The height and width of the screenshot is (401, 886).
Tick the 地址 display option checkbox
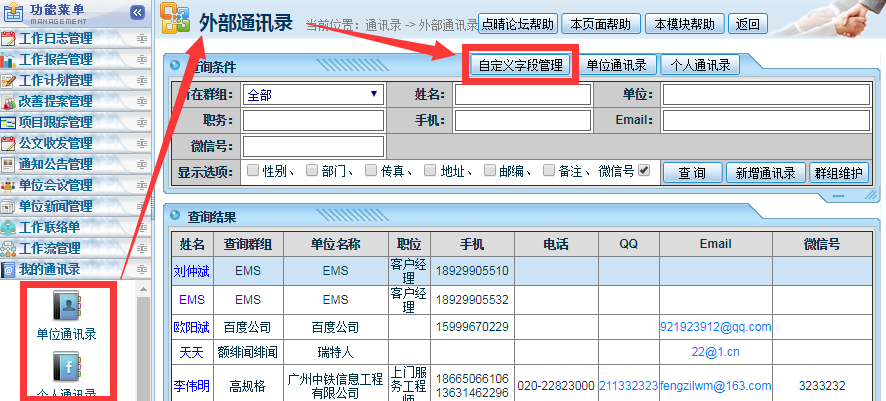[430, 170]
